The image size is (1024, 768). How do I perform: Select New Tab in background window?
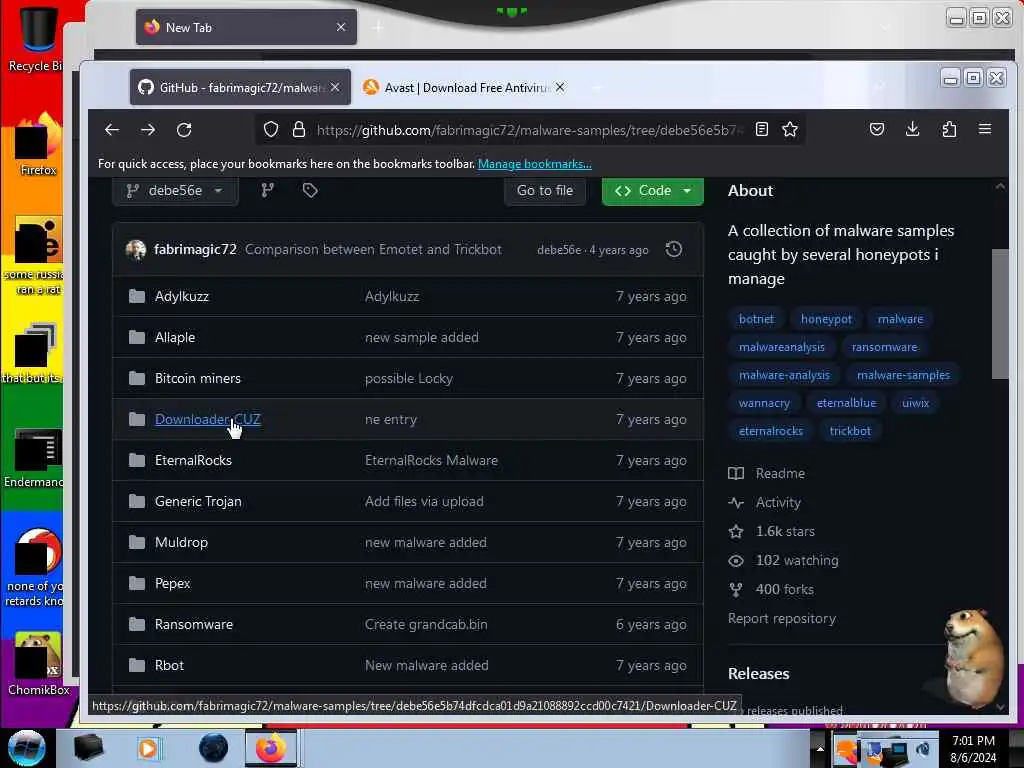click(x=246, y=27)
